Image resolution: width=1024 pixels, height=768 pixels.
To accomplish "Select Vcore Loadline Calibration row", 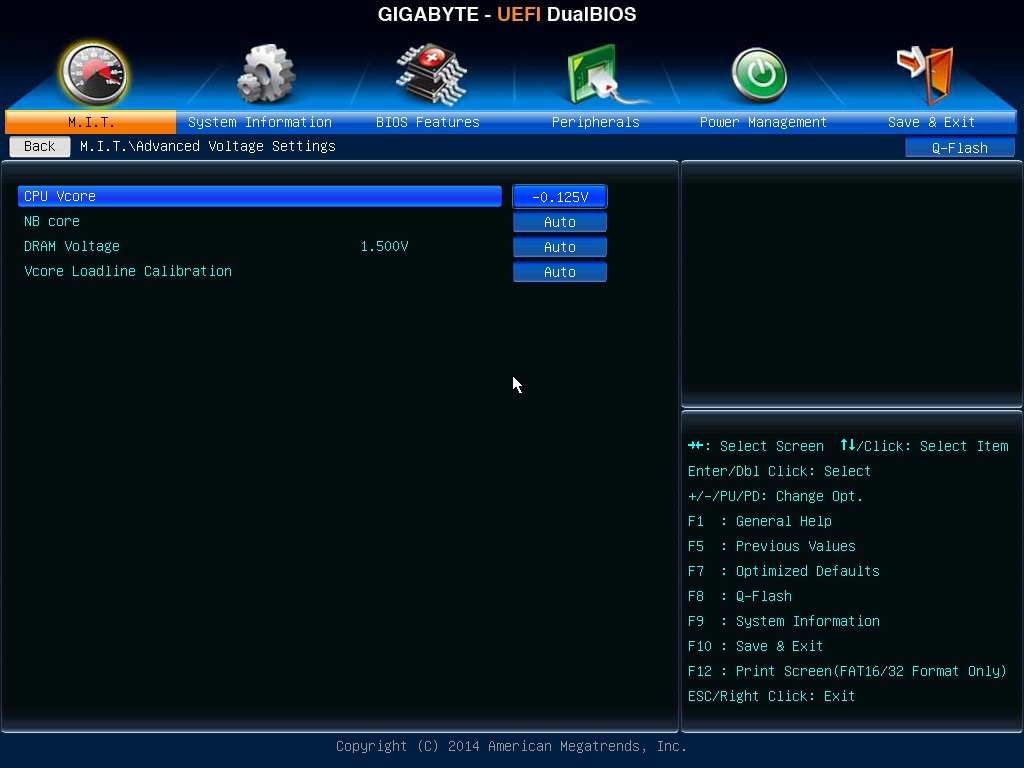I will [260, 271].
